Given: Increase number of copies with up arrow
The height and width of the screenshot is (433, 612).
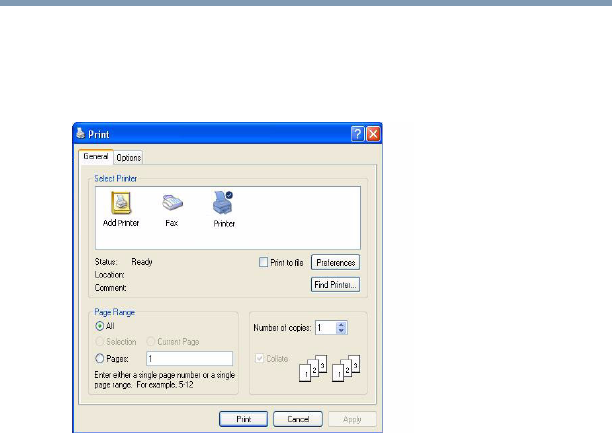Looking at the screenshot, I should pos(342,324).
